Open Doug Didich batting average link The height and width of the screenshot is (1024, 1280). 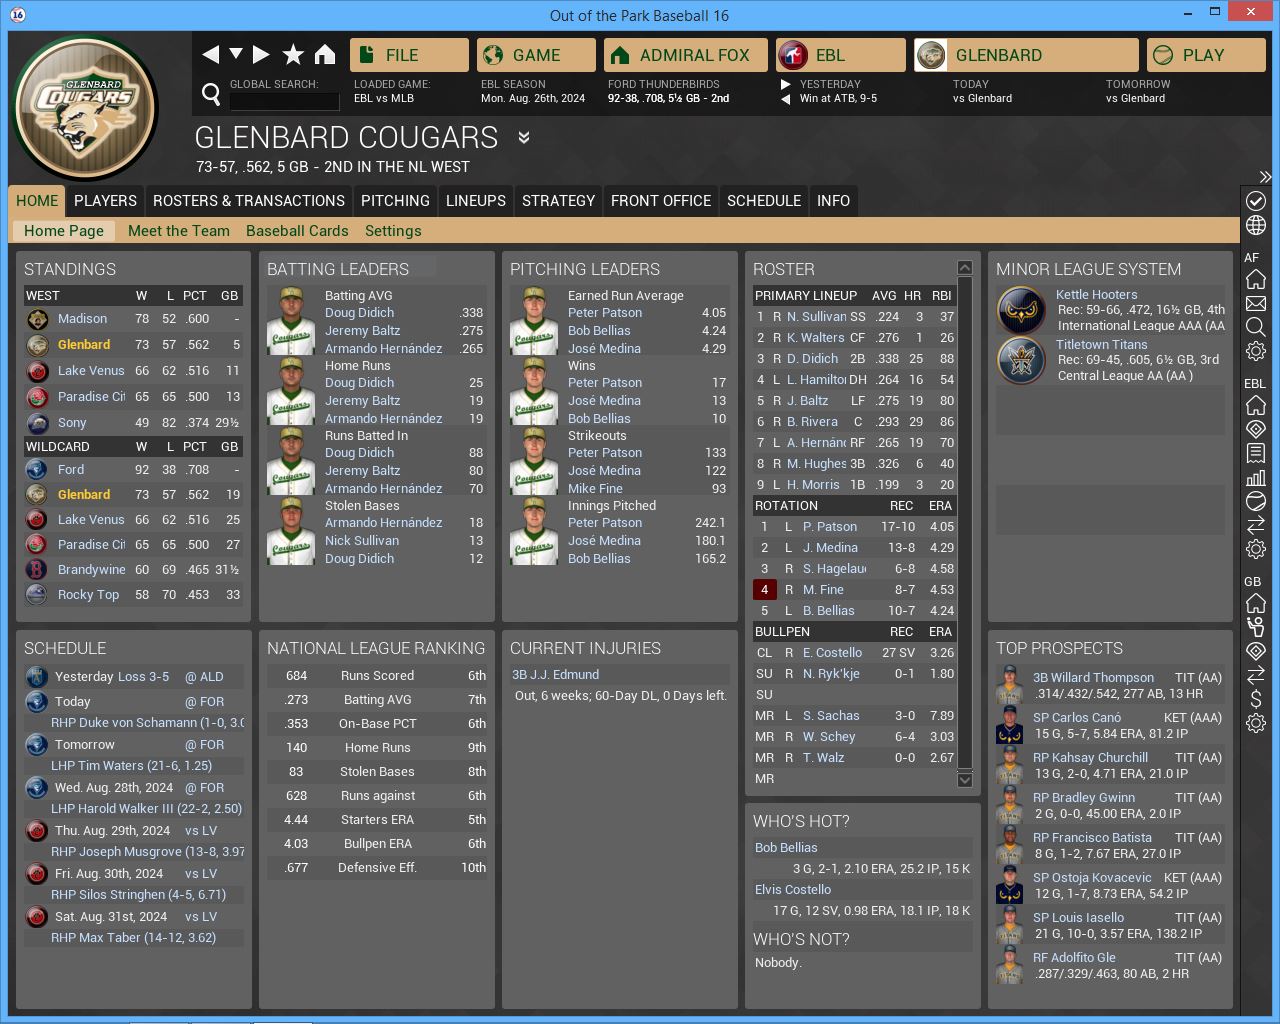[x=359, y=313]
